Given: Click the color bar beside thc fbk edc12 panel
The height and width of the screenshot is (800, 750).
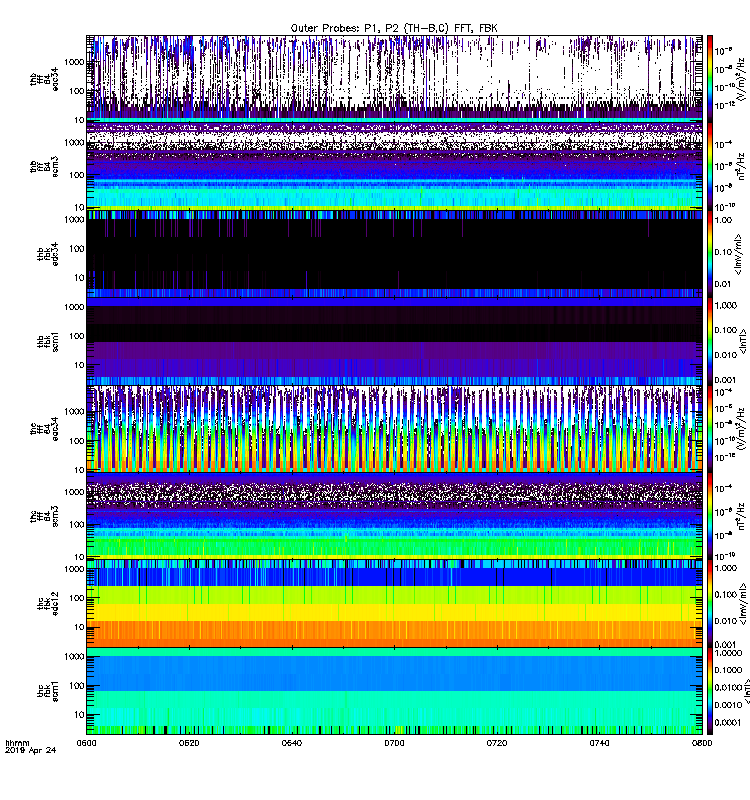Looking at the screenshot, I should point(710,603).
